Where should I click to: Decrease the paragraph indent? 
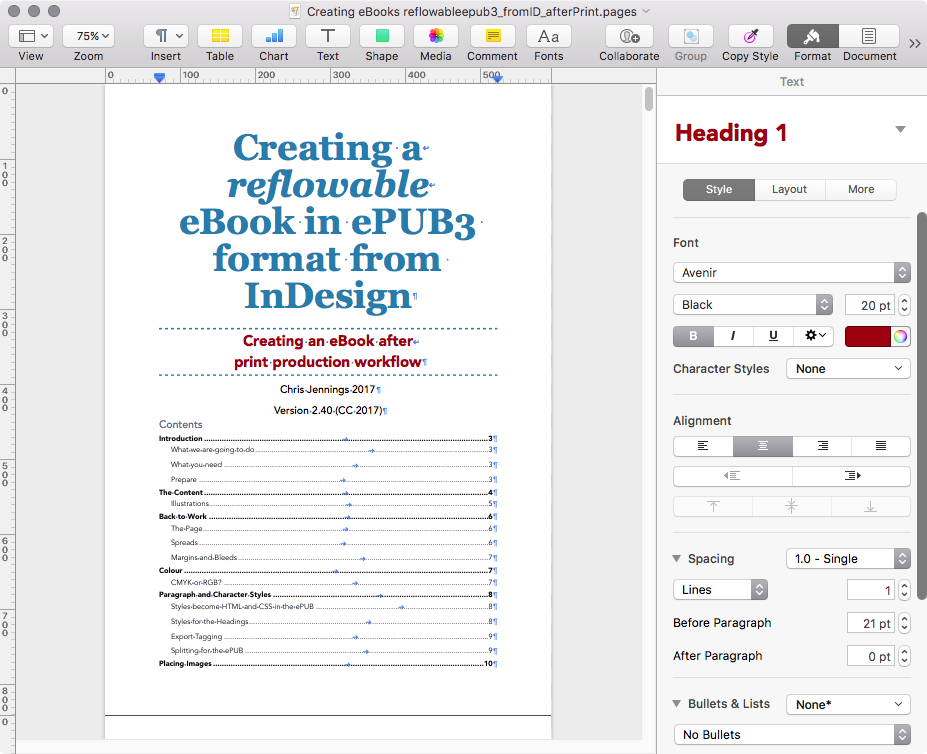(x=732, y=475)
